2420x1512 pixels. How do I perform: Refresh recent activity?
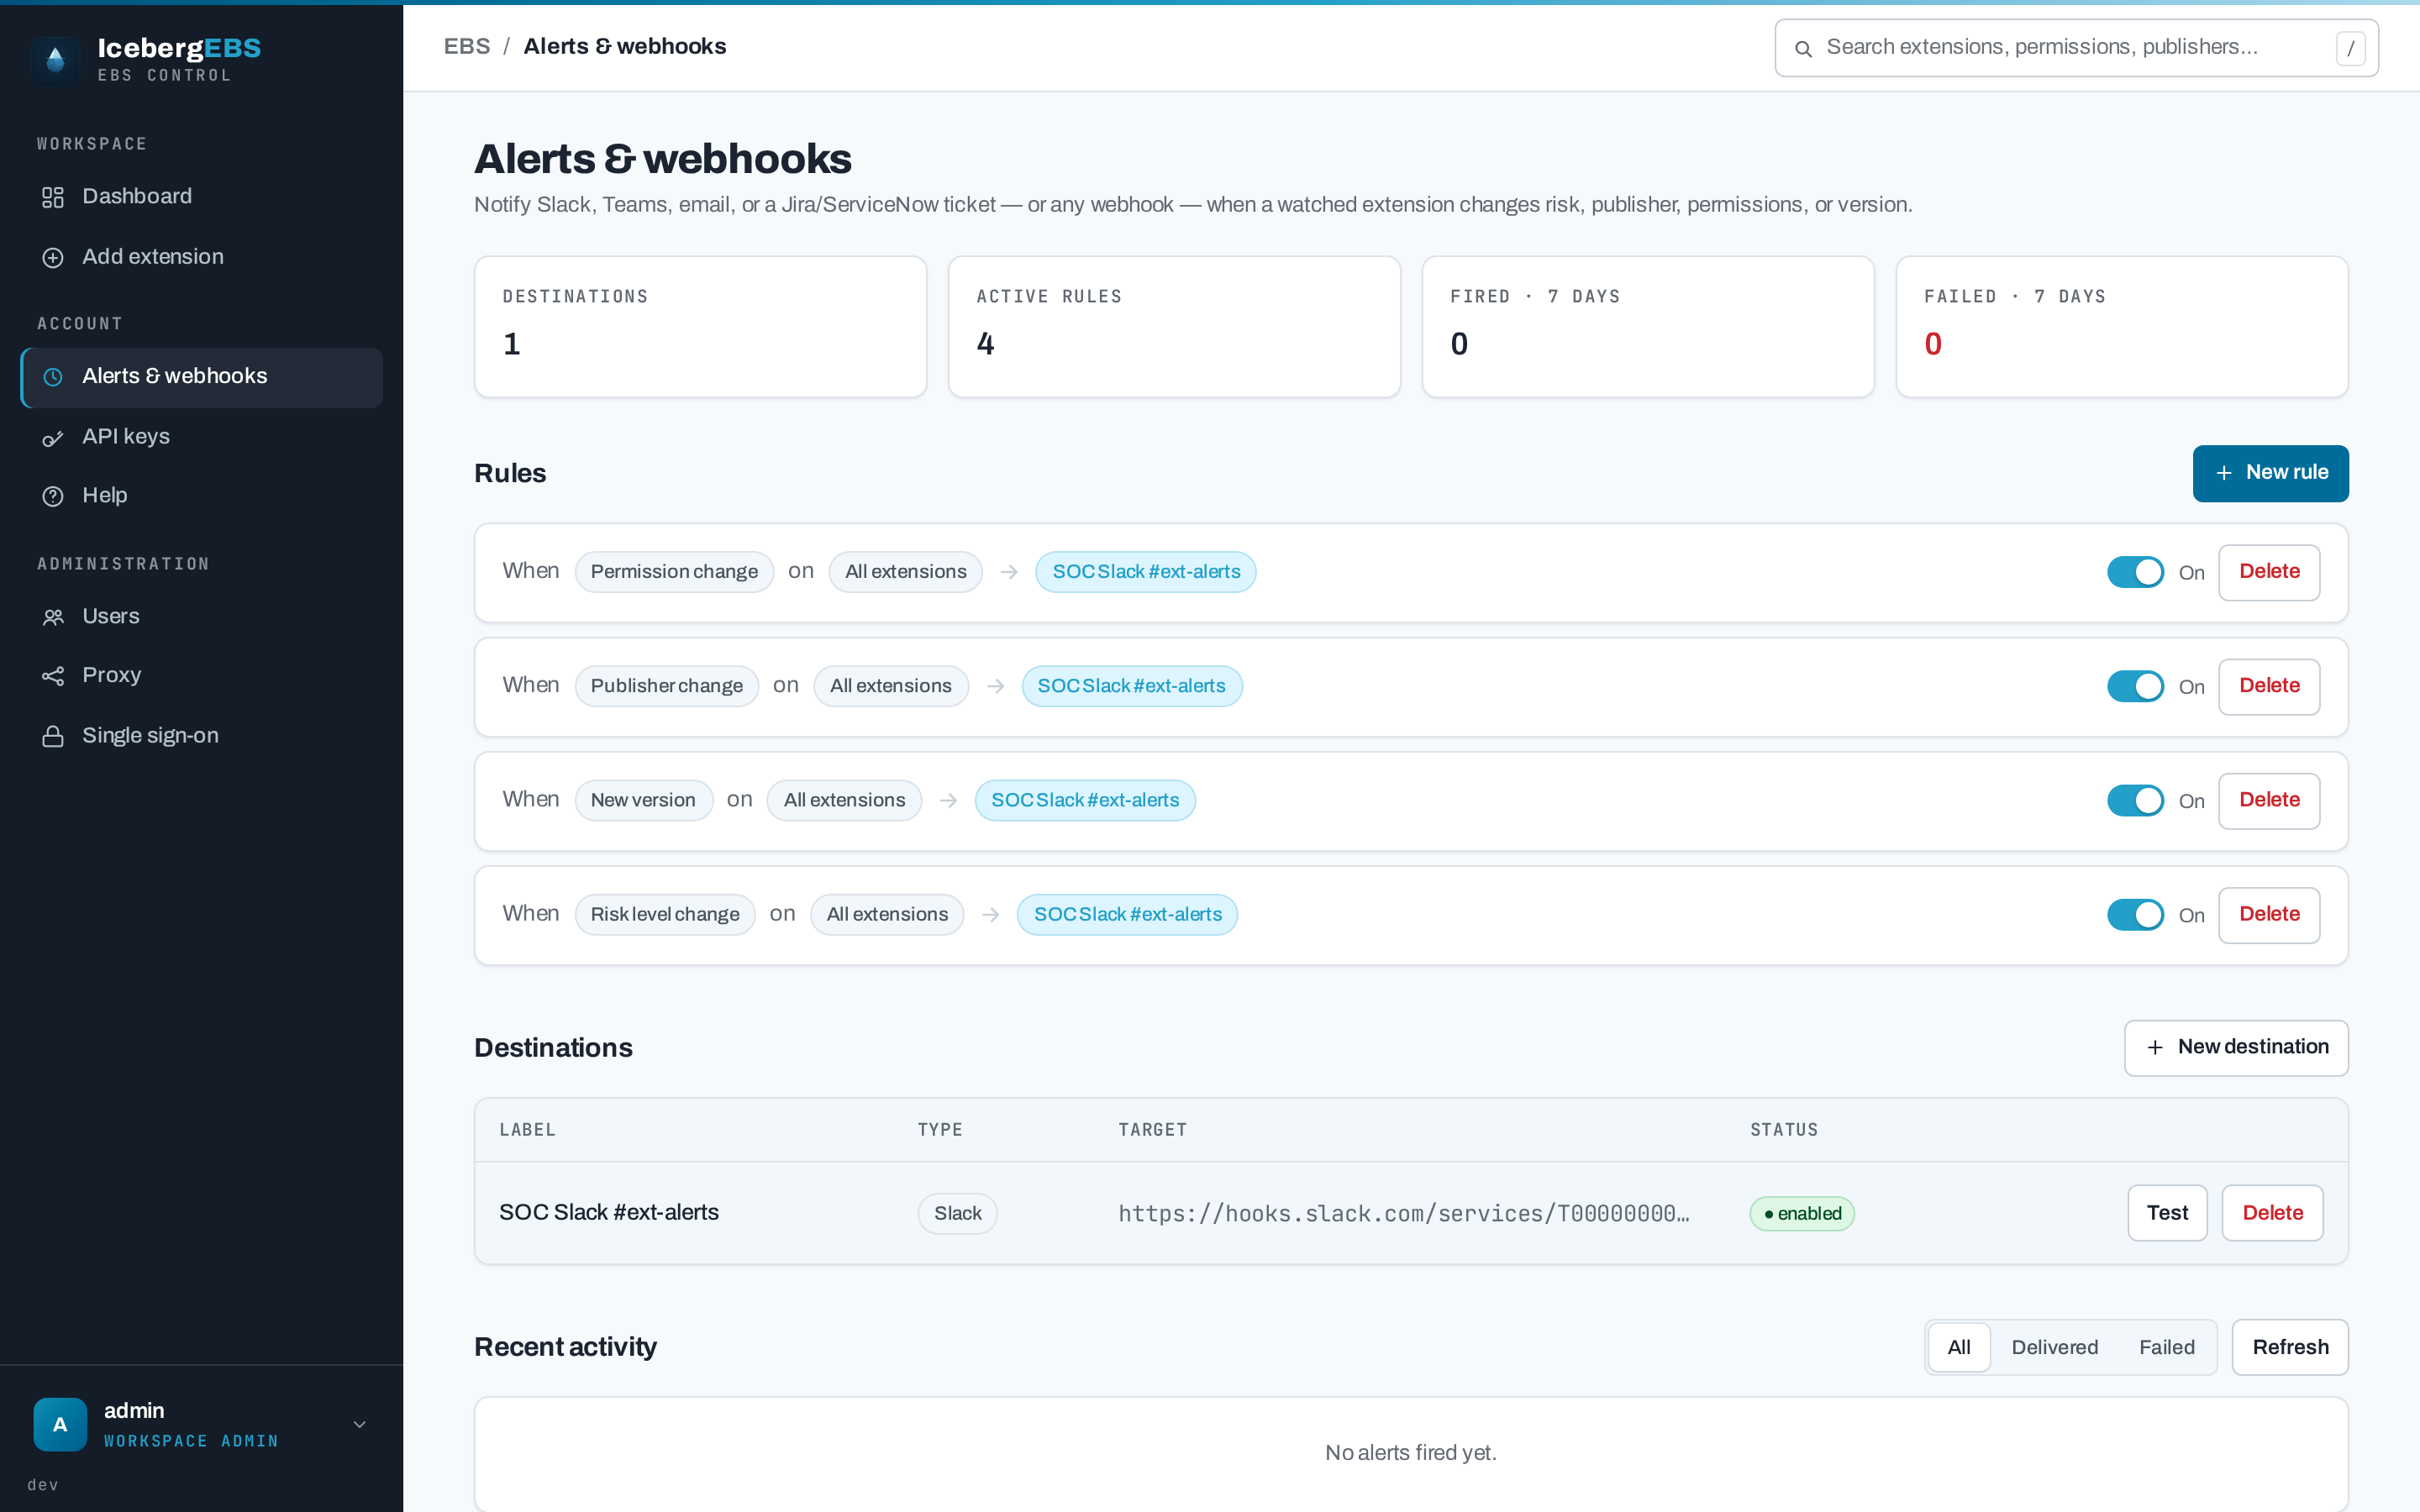pos(2290,1347)
